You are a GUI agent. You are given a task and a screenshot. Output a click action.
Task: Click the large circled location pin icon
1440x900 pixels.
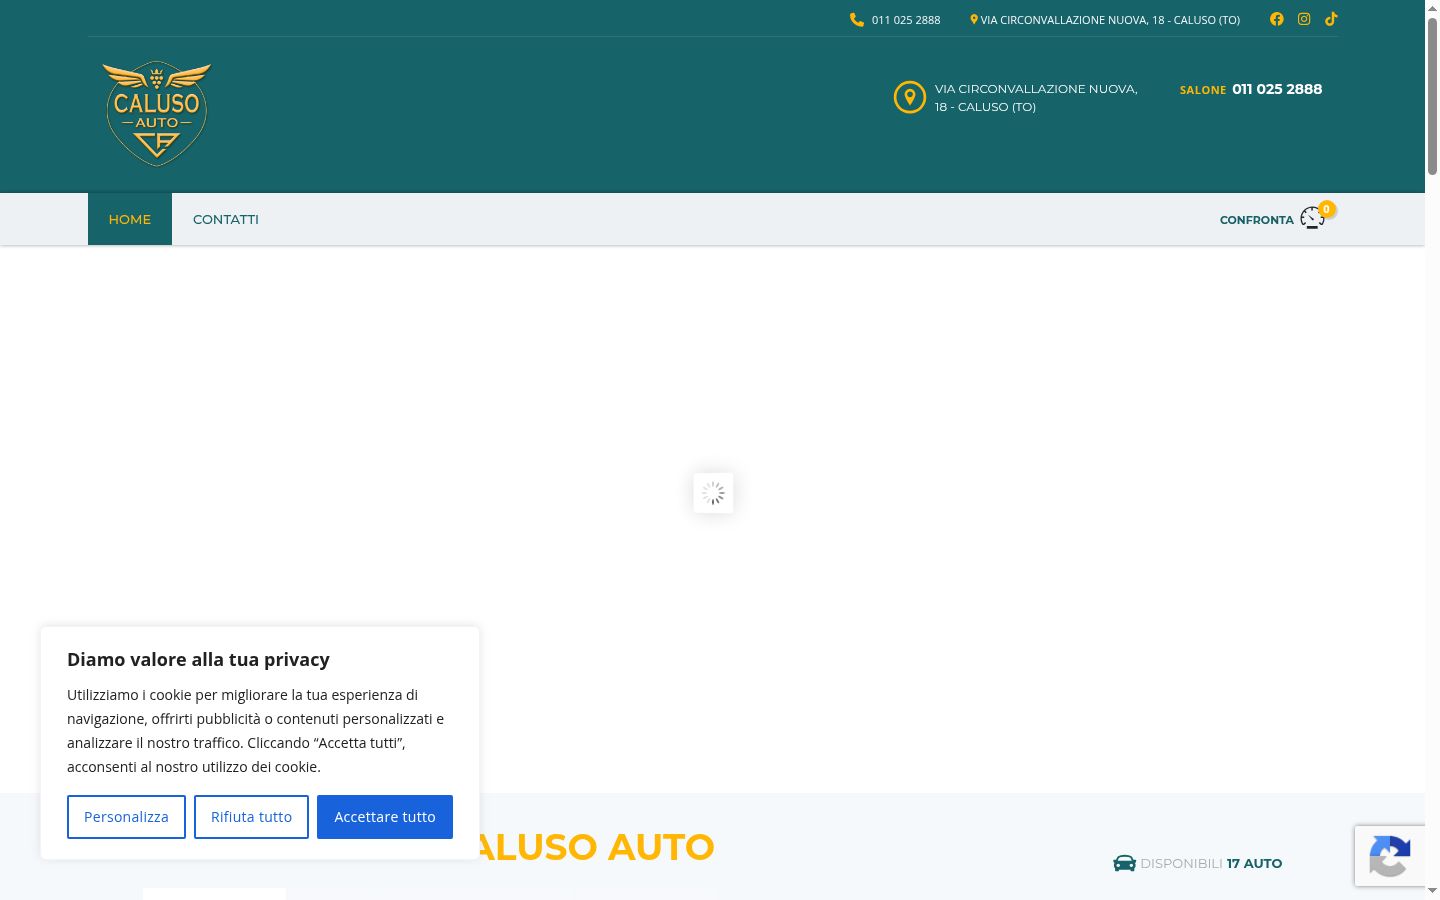910,97
